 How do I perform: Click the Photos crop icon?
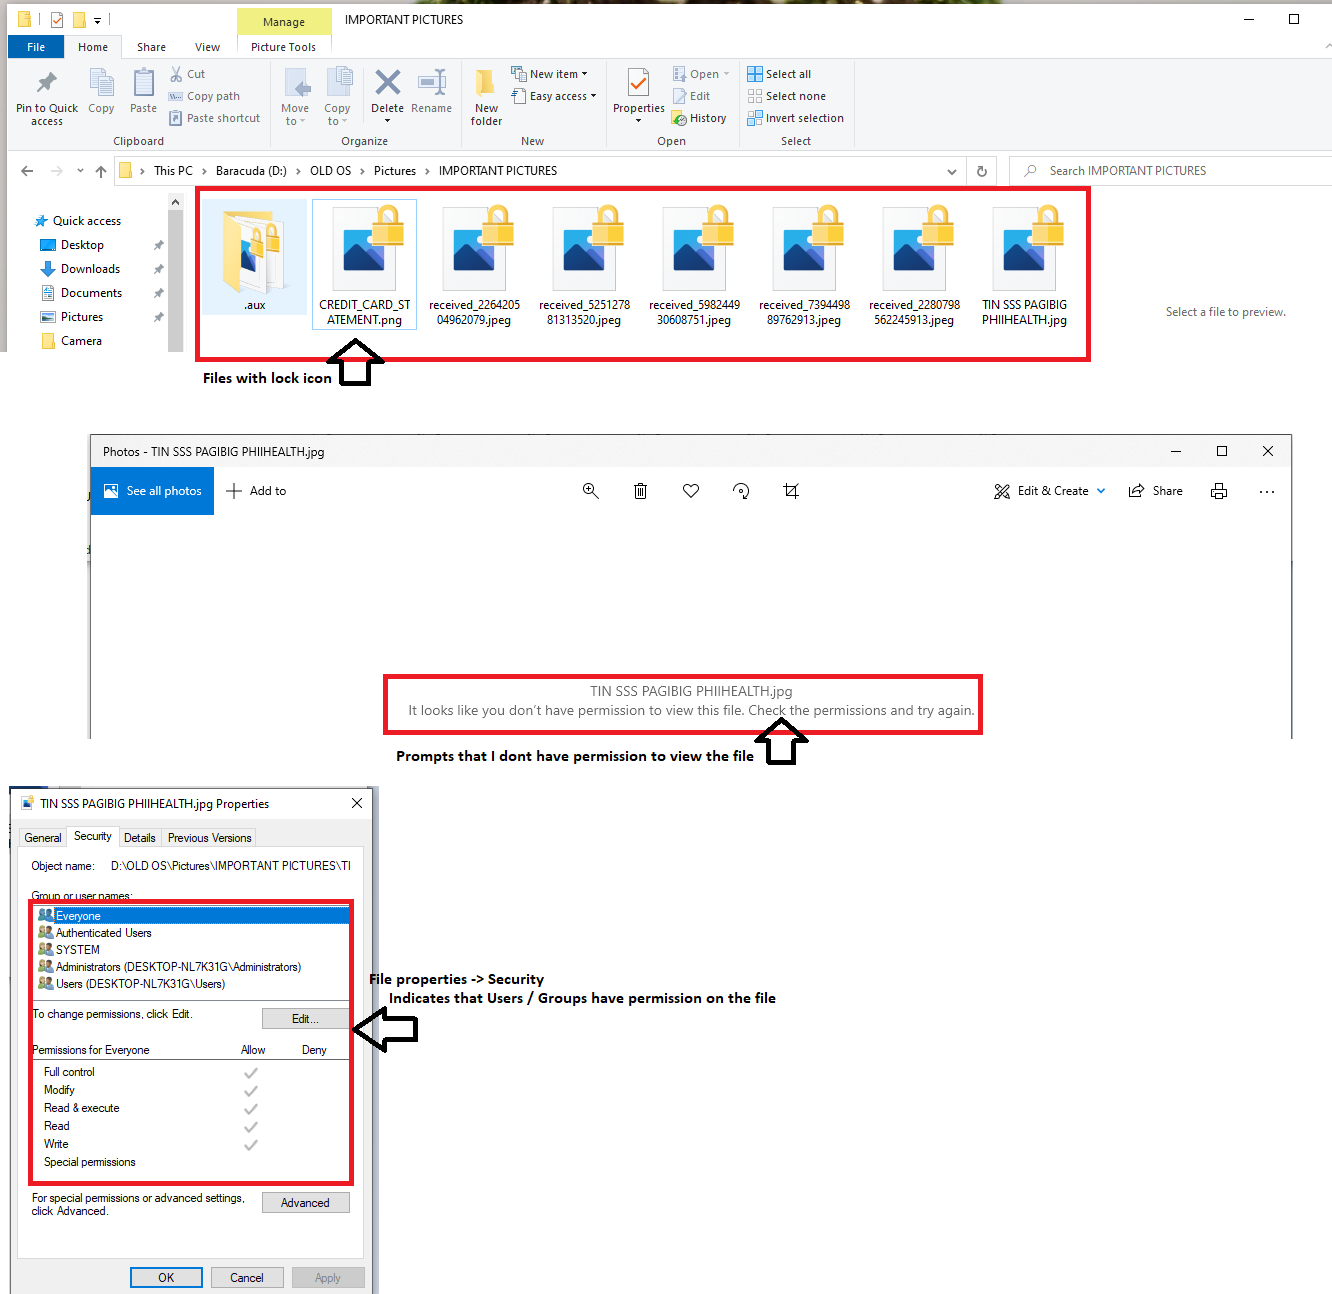point(791,491)
